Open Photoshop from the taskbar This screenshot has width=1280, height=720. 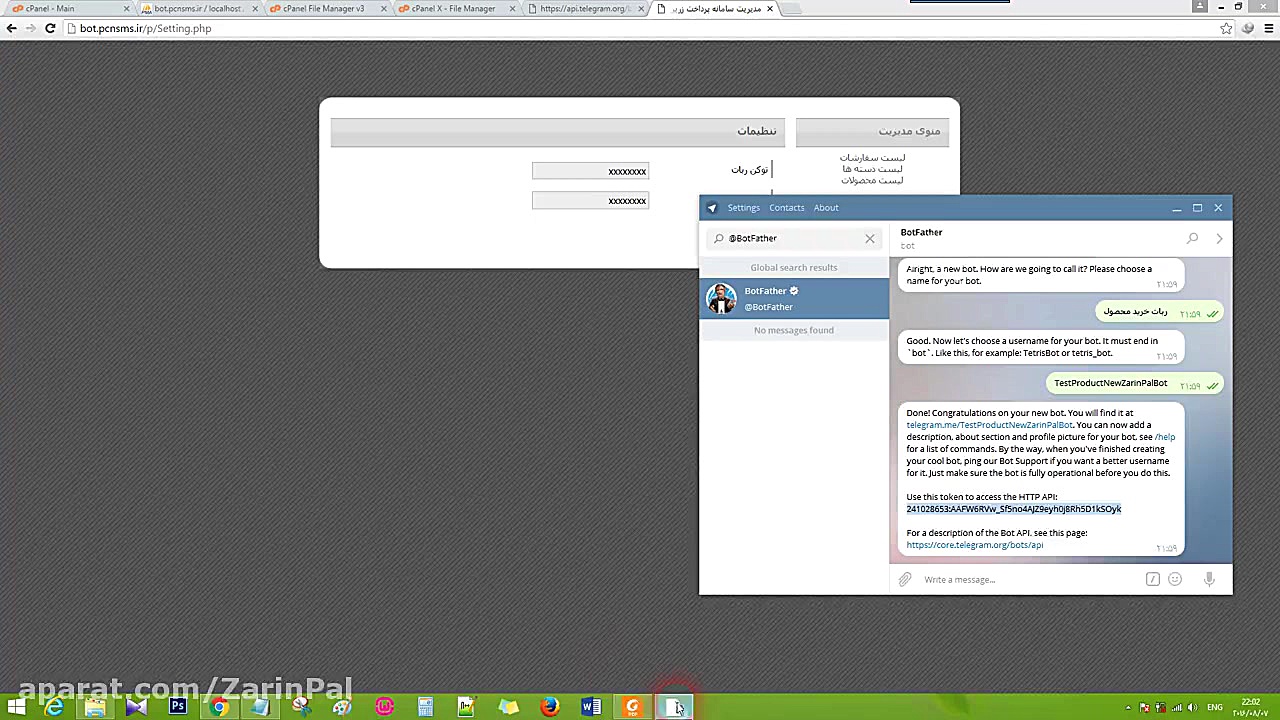pos(177,707)
